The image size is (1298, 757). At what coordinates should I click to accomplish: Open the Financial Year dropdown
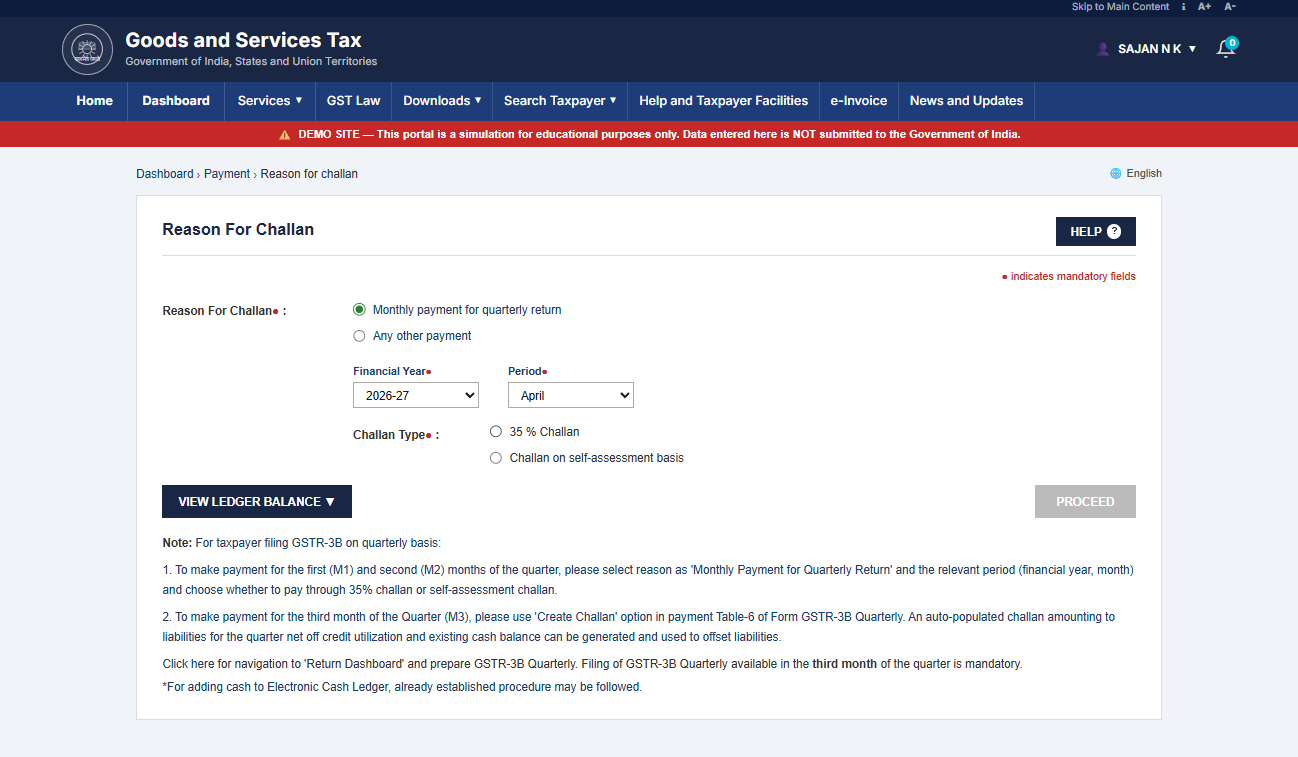click(x=416, y=395)
